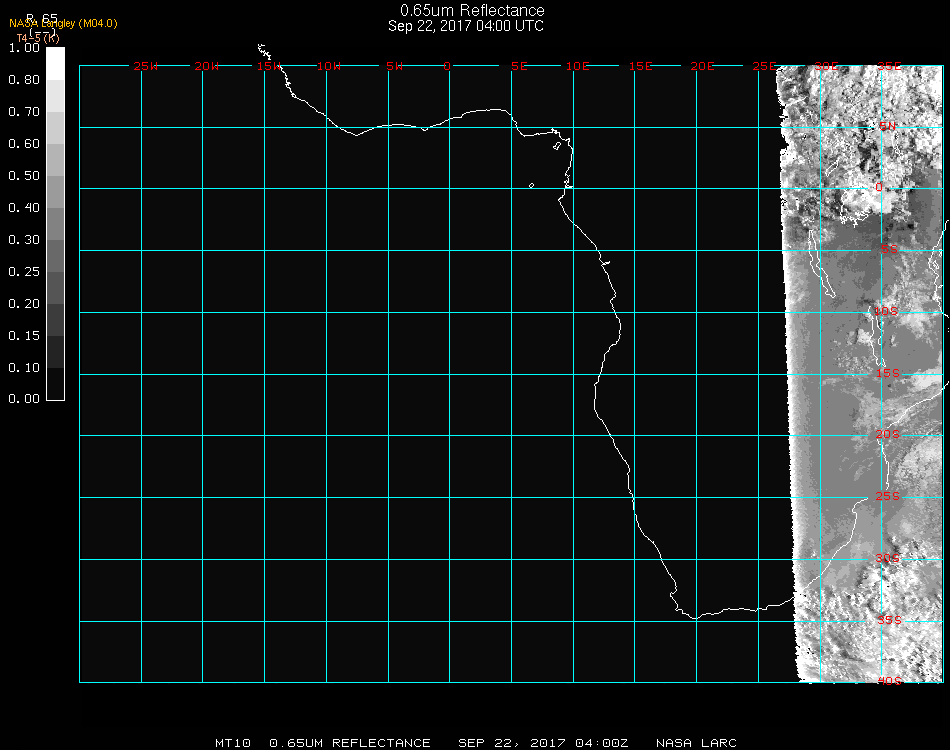Viewport: 950px width, 750px height.
Task: Click the 20S latitude label
Action: click(x=888, y=434)
